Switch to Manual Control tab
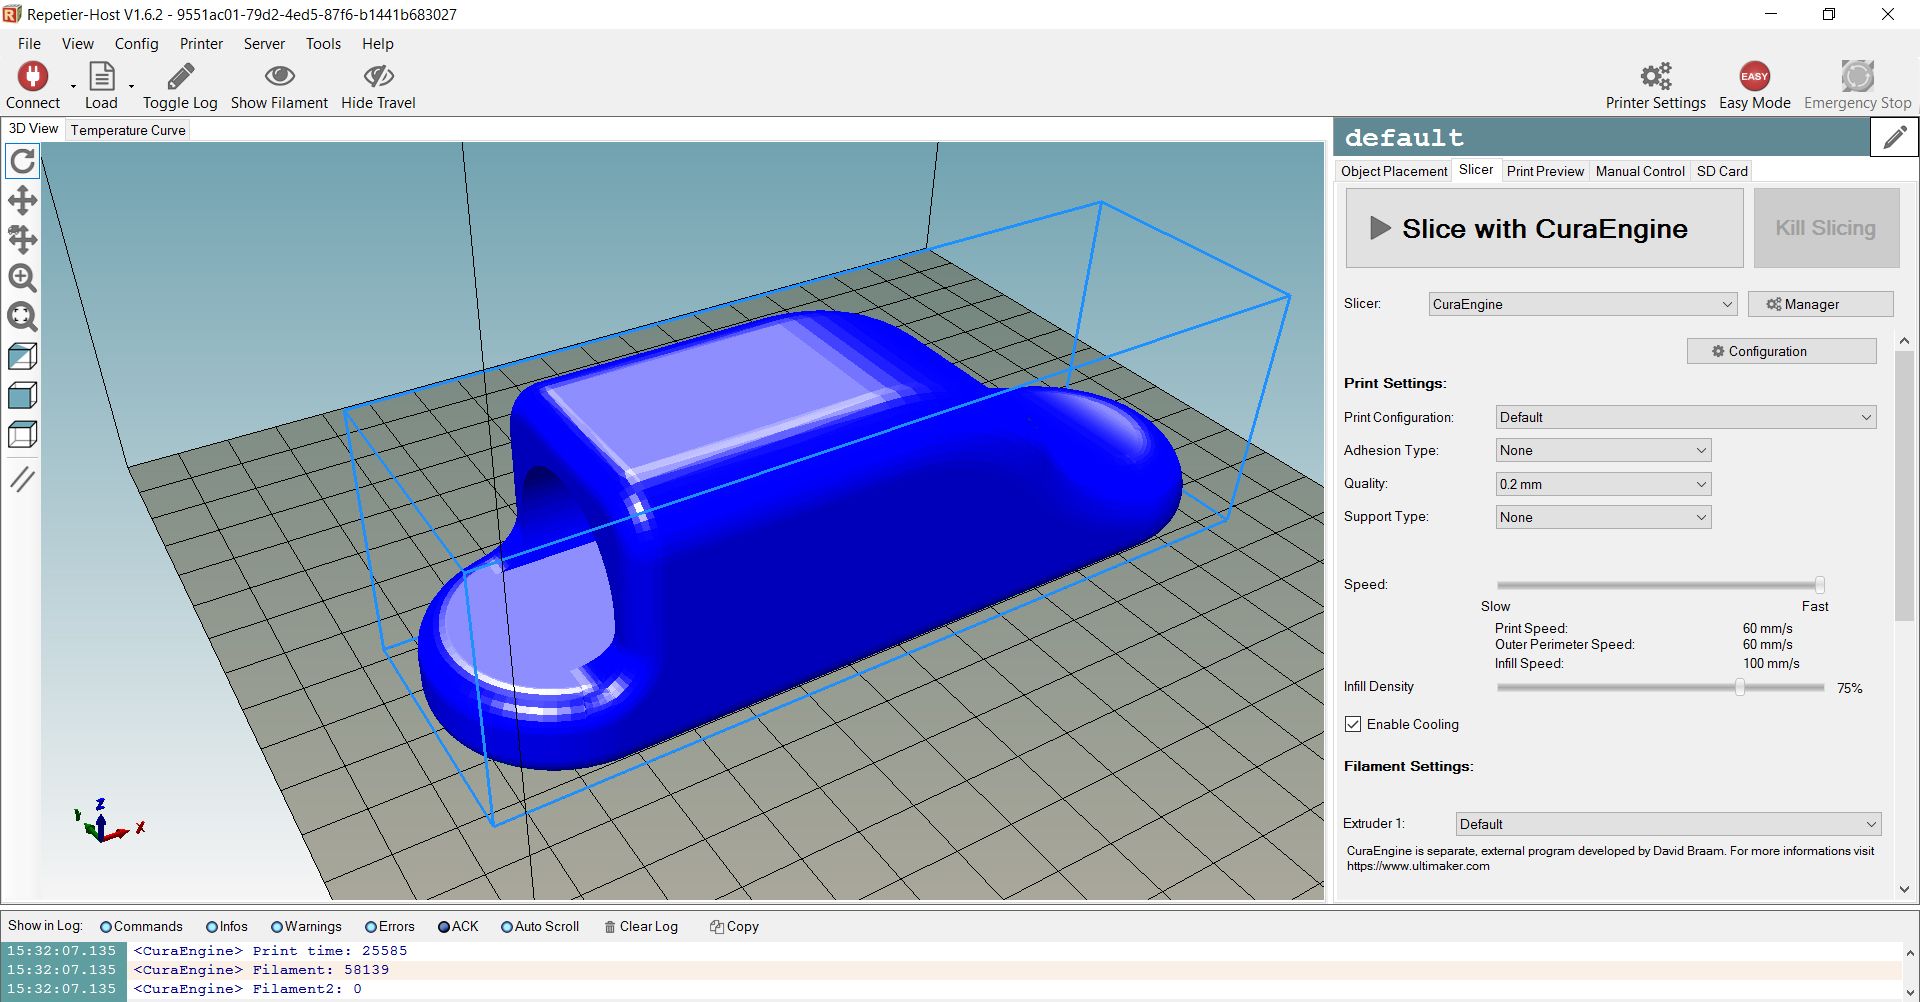Screen dimensions: 1920x1002 click(x=1640, y=171)
